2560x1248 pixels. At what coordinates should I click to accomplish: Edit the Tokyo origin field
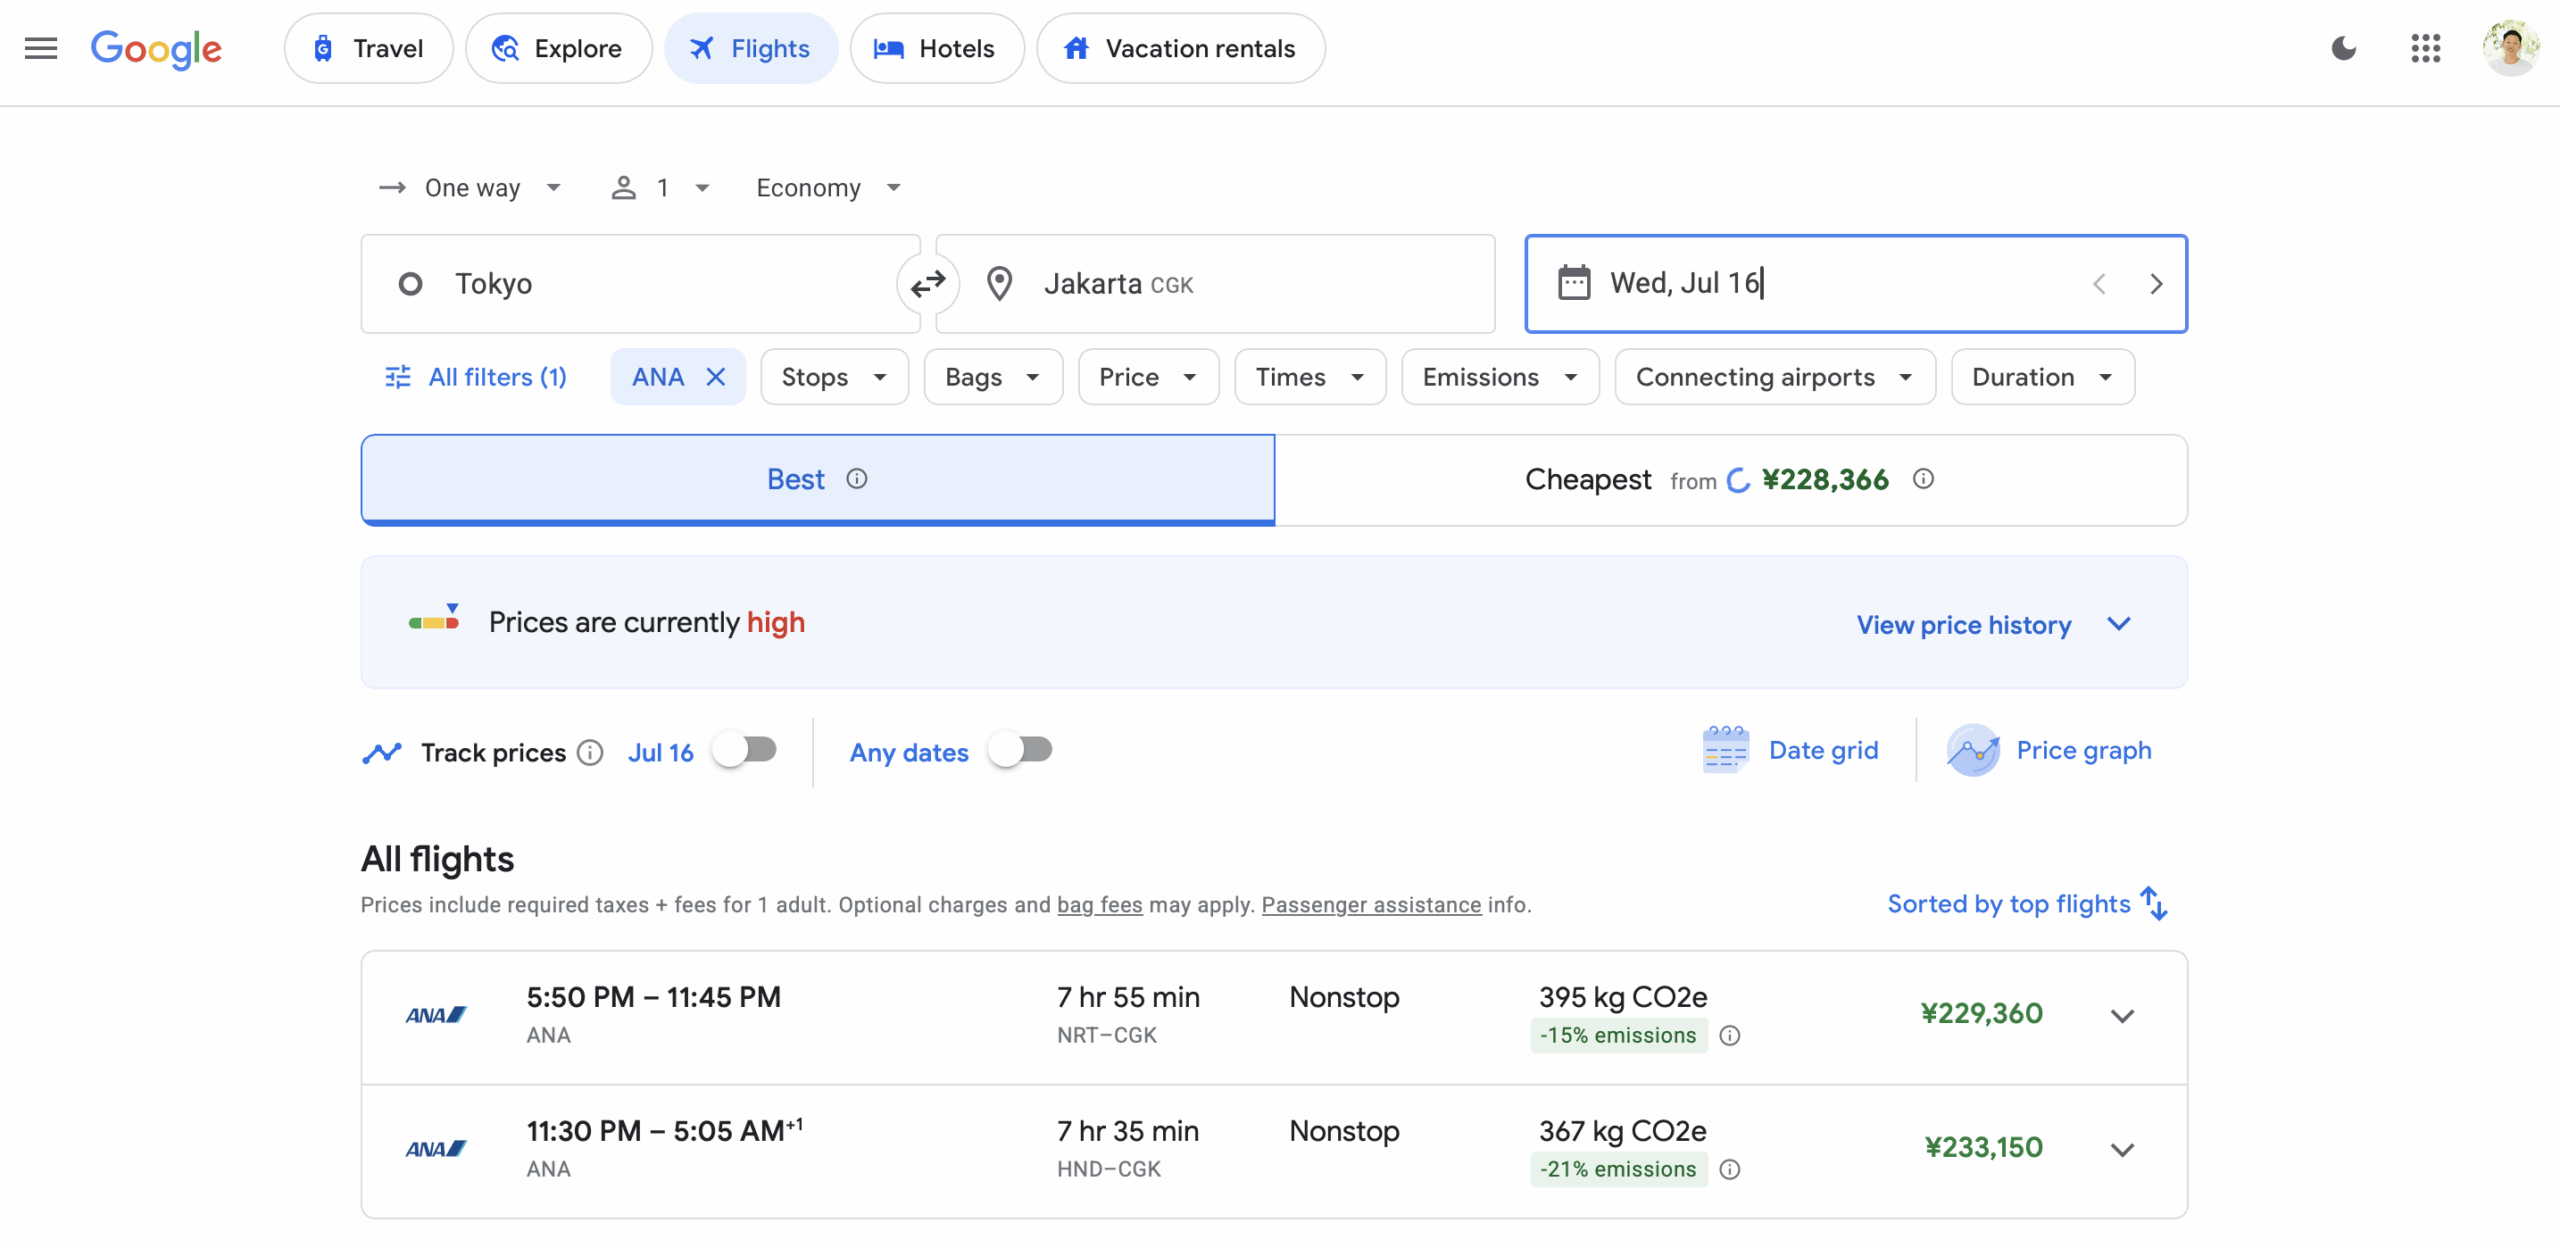(x=640, y=284)
